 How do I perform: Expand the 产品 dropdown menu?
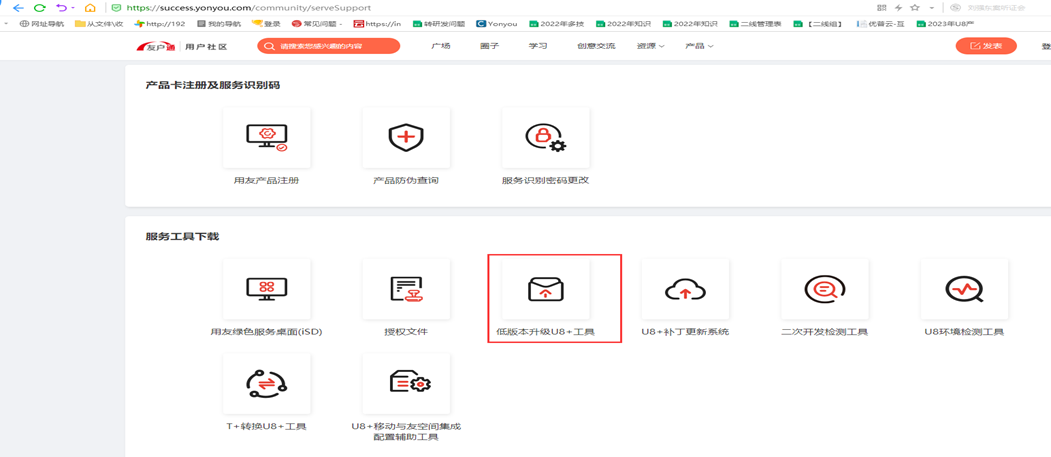(x=699, y=46)
